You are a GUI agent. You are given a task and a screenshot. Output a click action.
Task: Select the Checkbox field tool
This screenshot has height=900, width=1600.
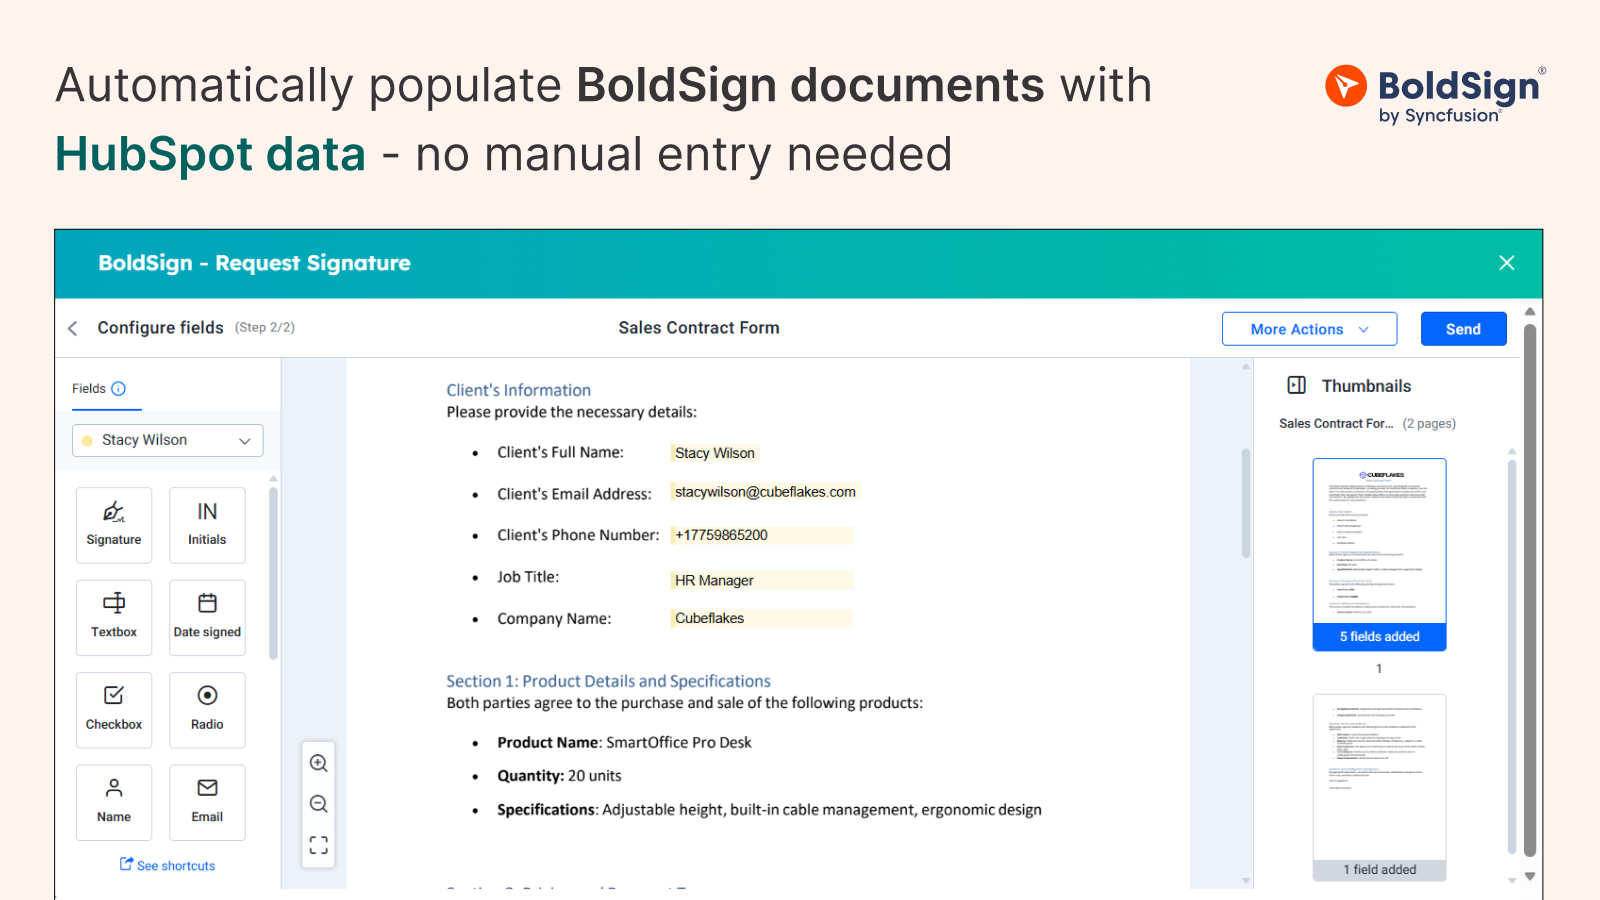(x=113, y=709)
